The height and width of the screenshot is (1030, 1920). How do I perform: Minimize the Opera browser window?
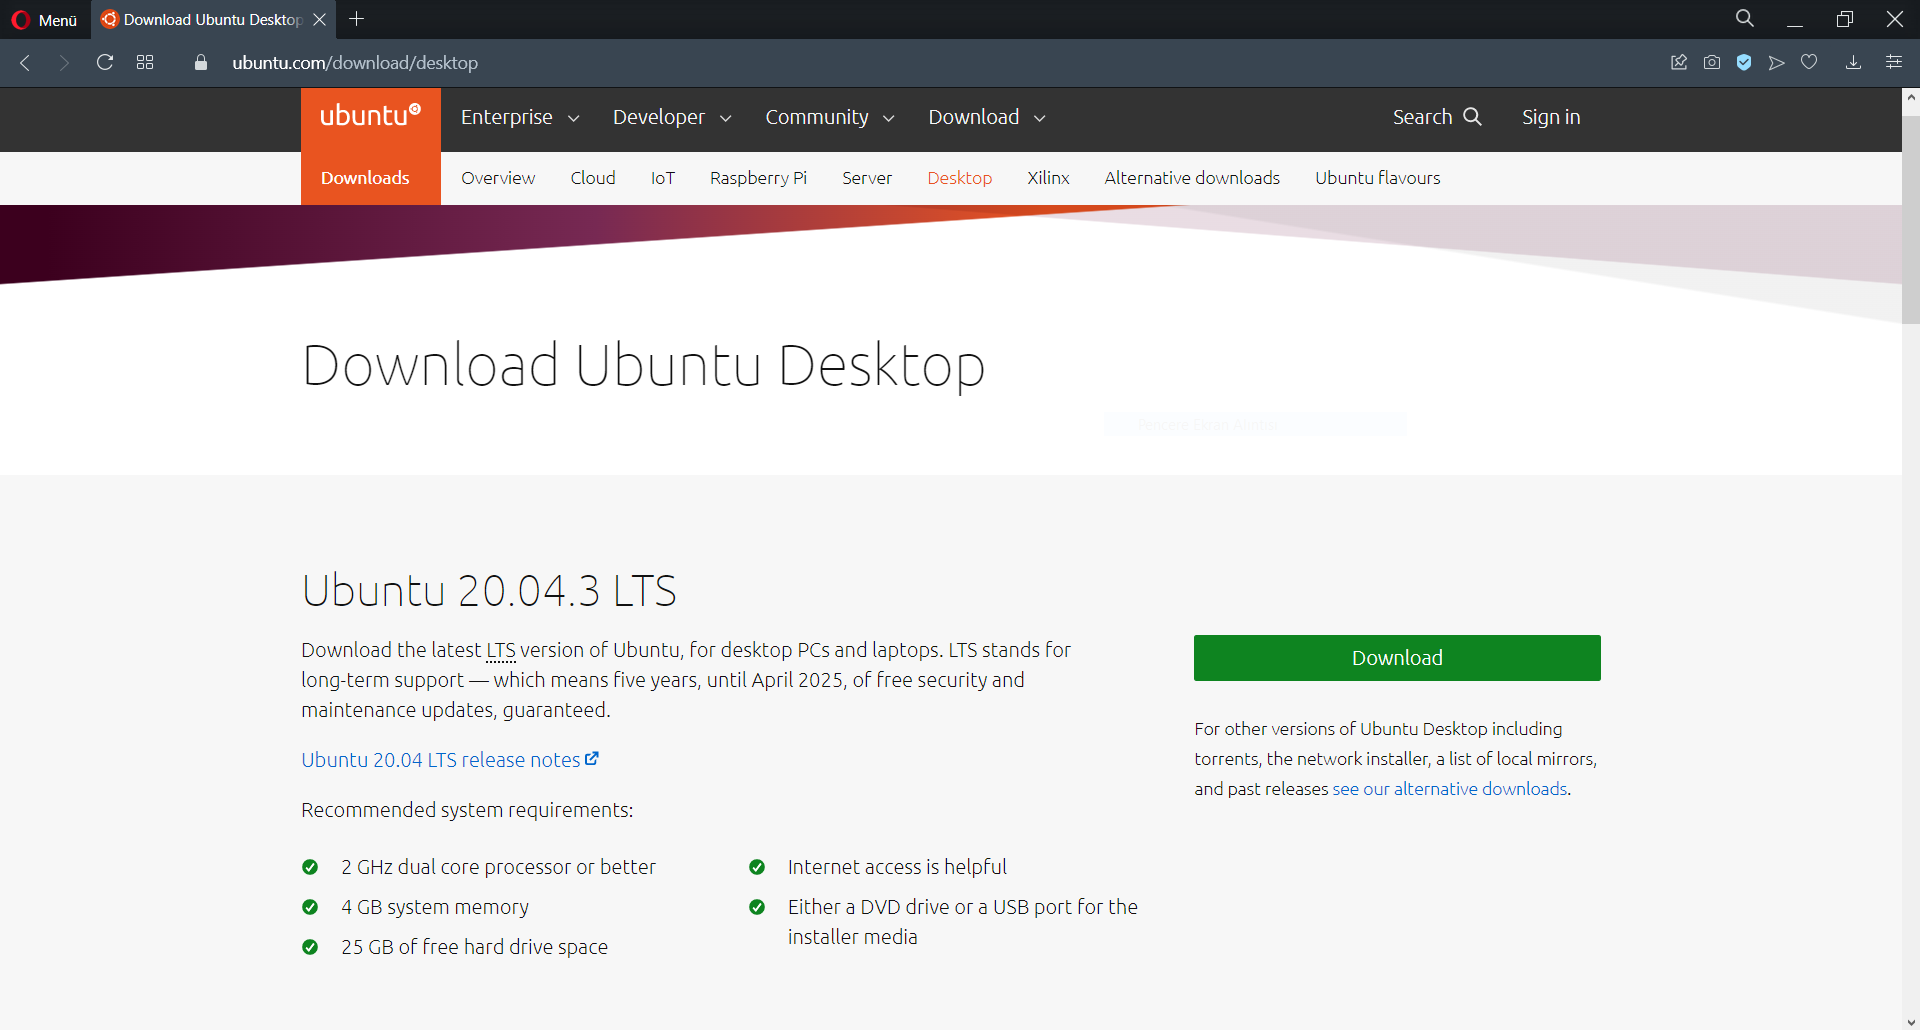(x=1795, y=19)
